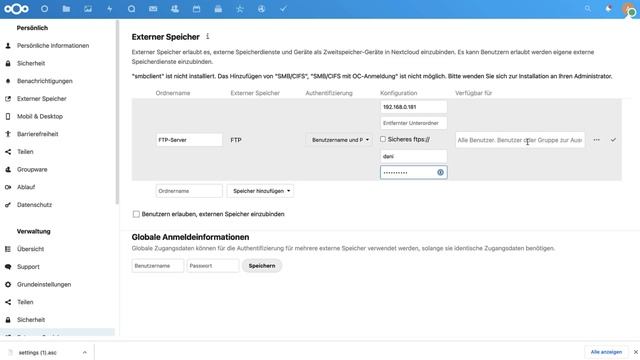Click the empty Ordnername field
640x360 pixels.
[189, 191]
